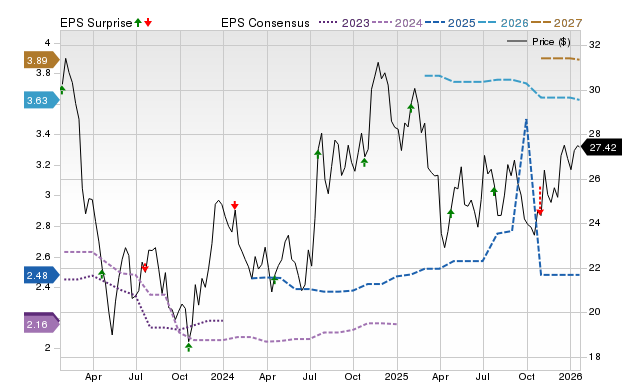
Task: Select the green surprise arrow at the October 2023 price low
Action: pyautogui.click(x=189, y=347)
